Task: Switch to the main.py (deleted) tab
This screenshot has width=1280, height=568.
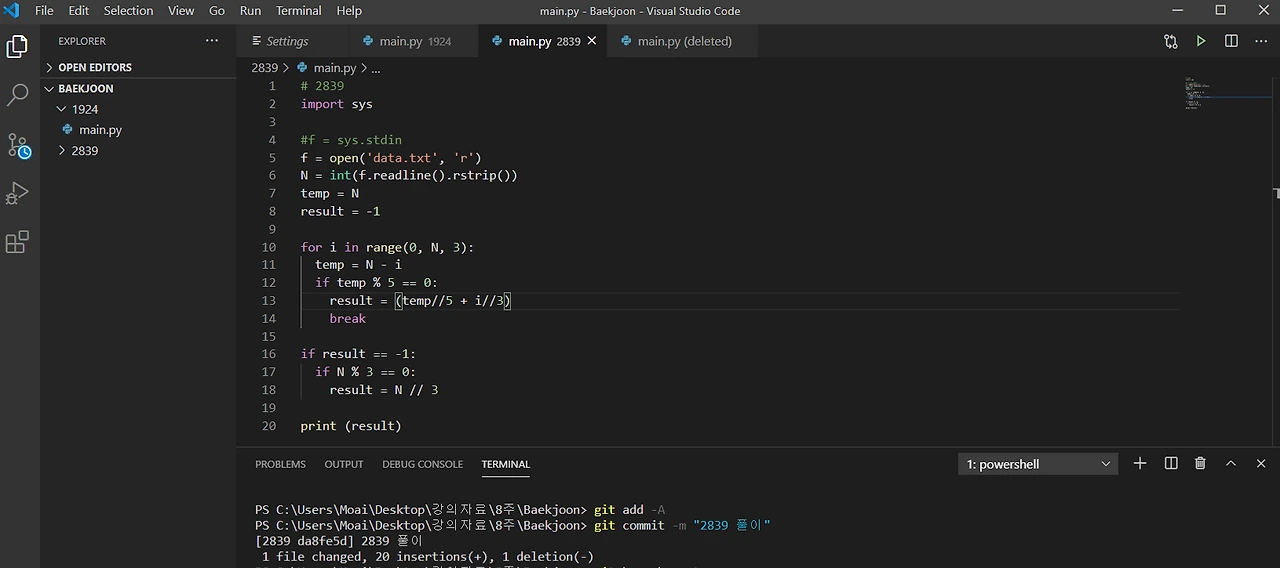Action: tap(684, 41)
